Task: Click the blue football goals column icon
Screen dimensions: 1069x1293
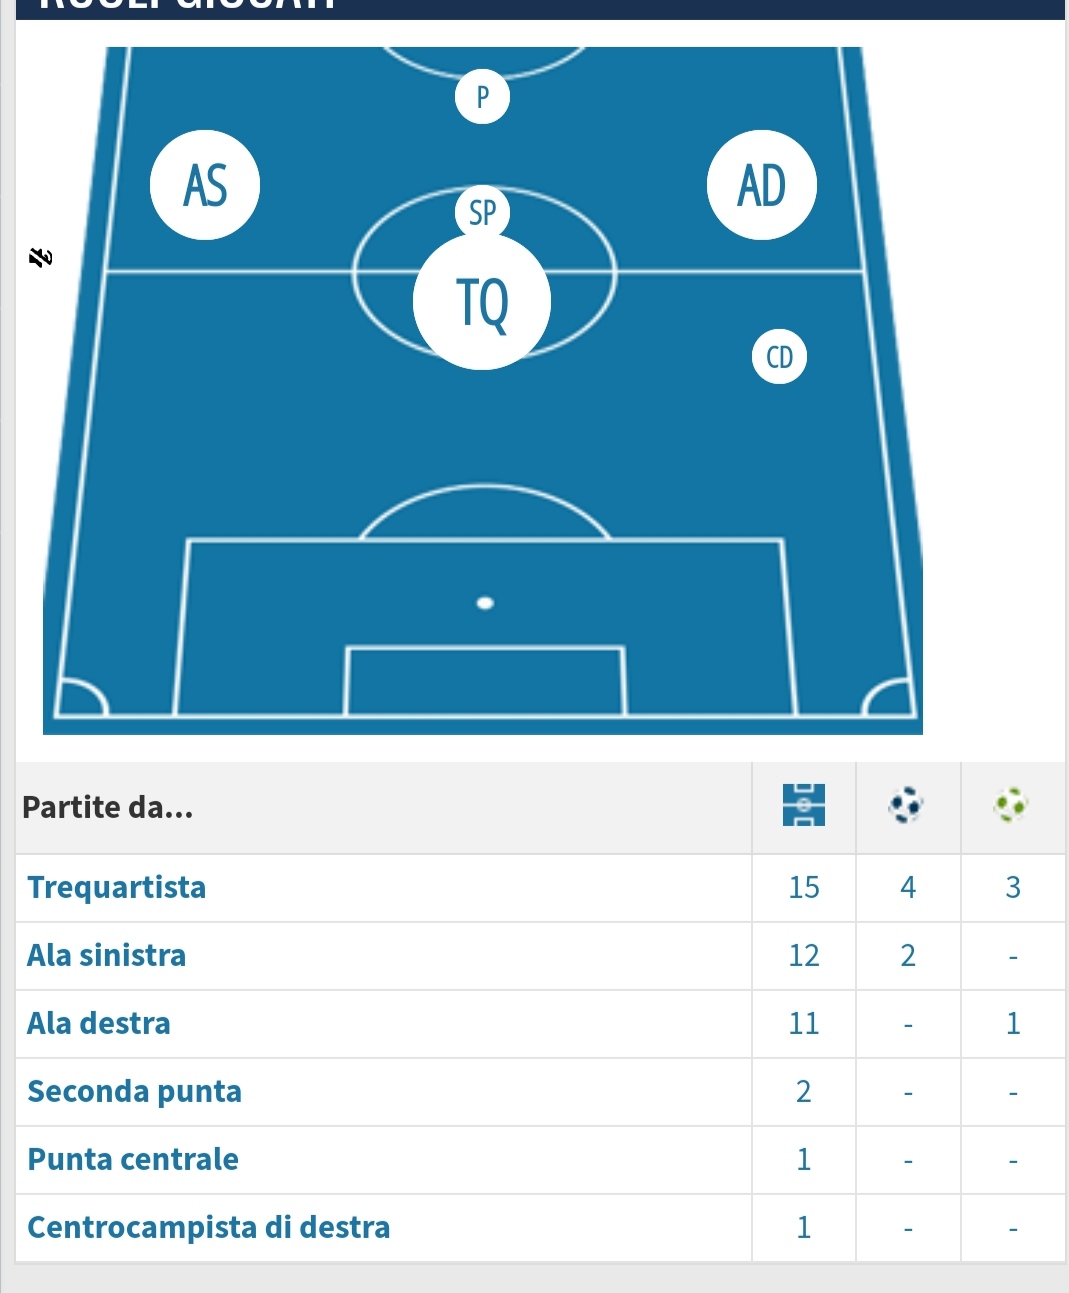Action: [906, 805]
